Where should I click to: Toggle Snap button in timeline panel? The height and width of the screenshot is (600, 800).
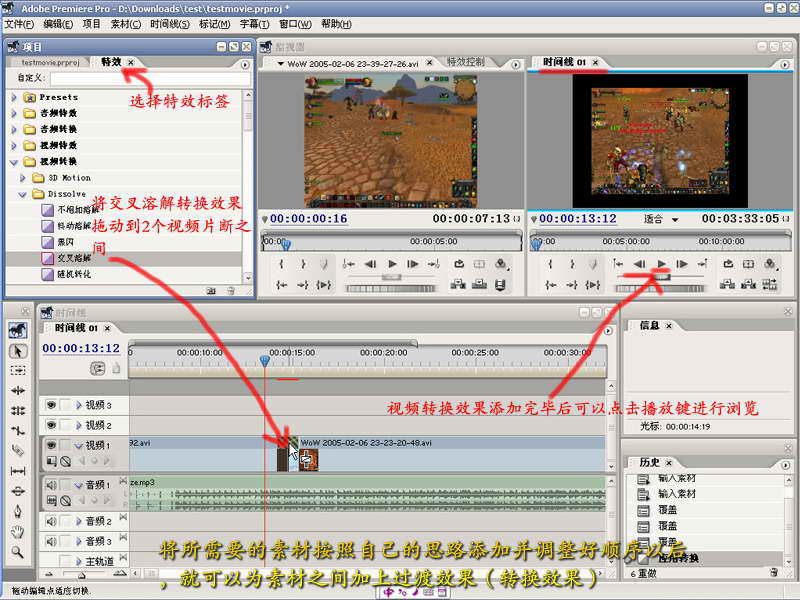coord(97,368)
